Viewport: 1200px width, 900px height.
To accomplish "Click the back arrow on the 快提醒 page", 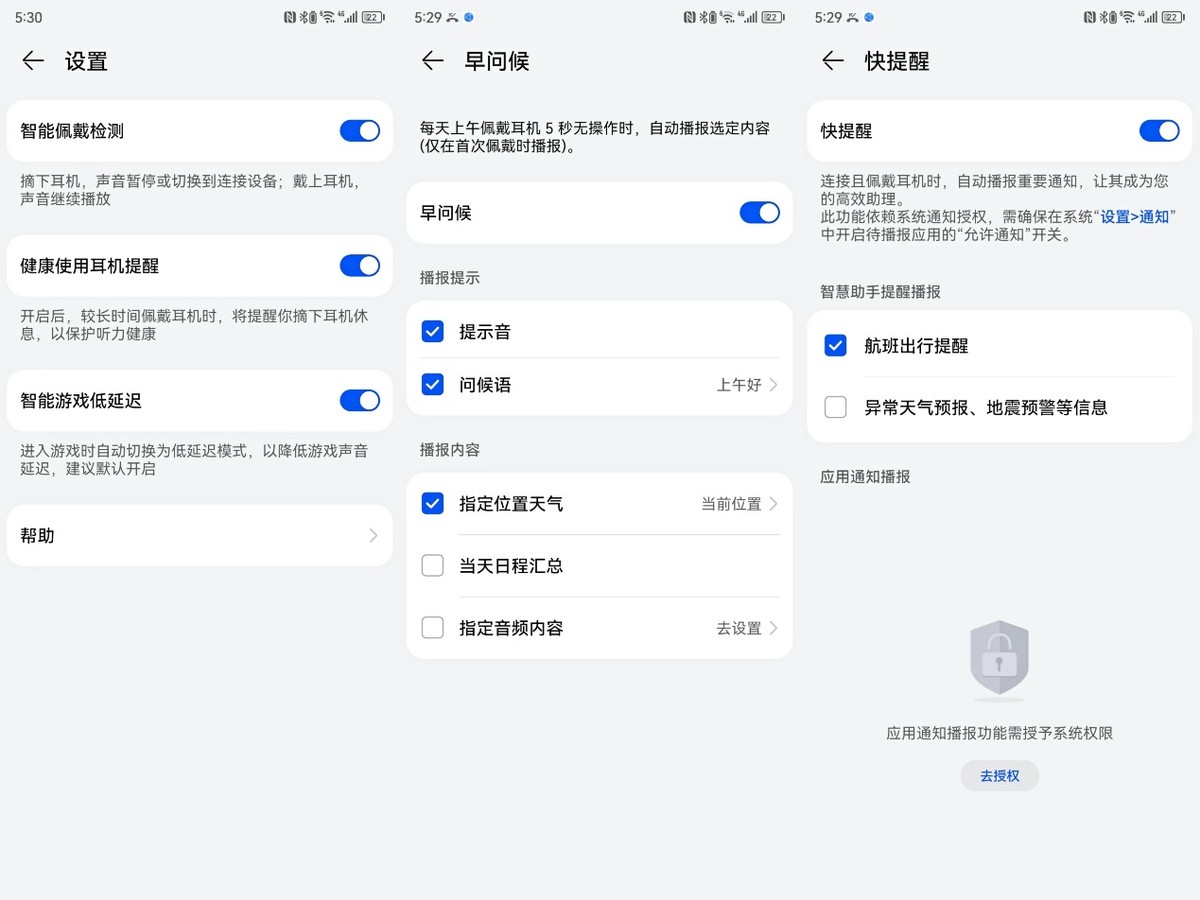I will point(833,61).
